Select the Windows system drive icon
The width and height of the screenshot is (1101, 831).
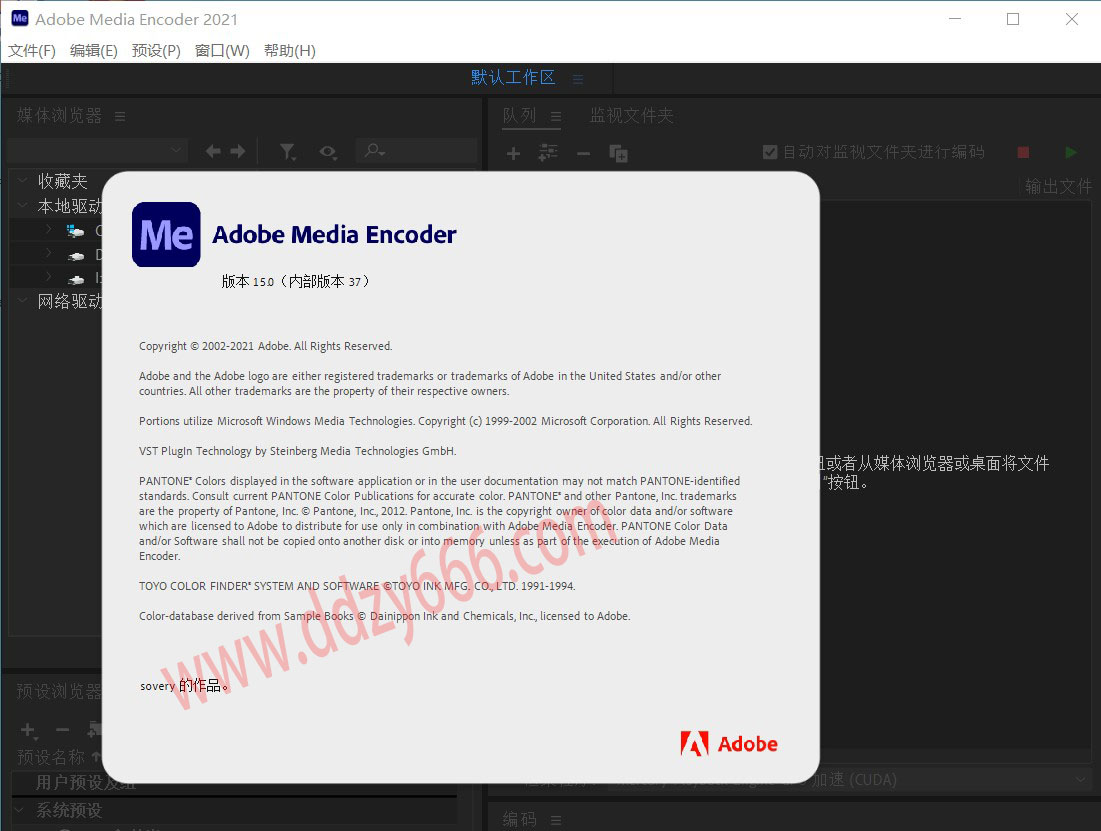point(75,230)
